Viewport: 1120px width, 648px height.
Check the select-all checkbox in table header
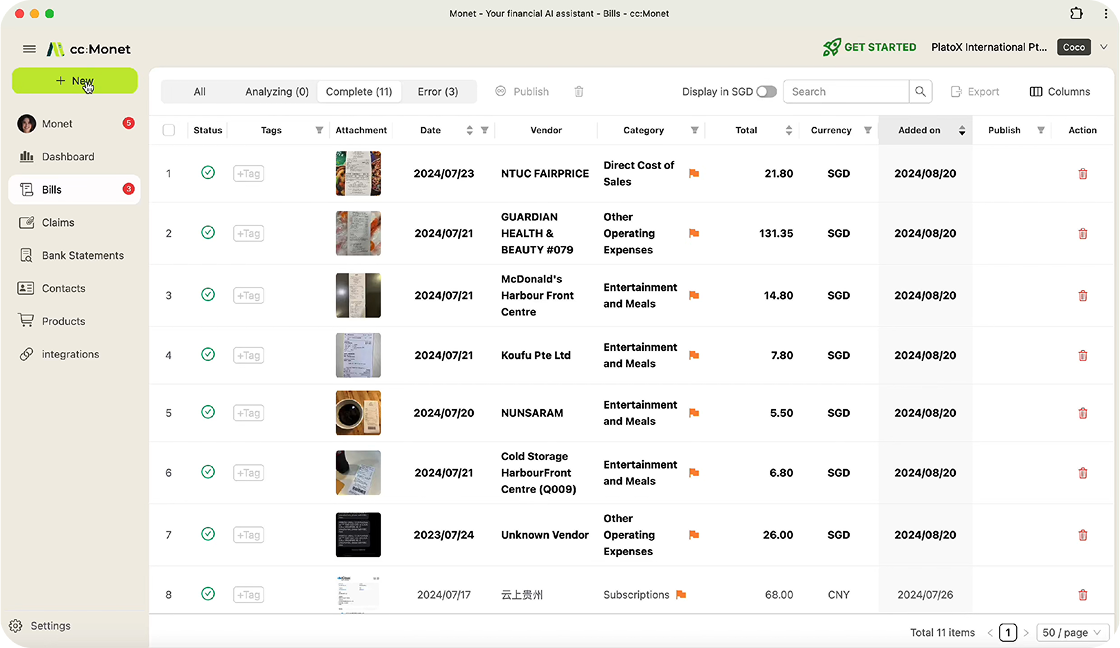click(x=168, y=129)
